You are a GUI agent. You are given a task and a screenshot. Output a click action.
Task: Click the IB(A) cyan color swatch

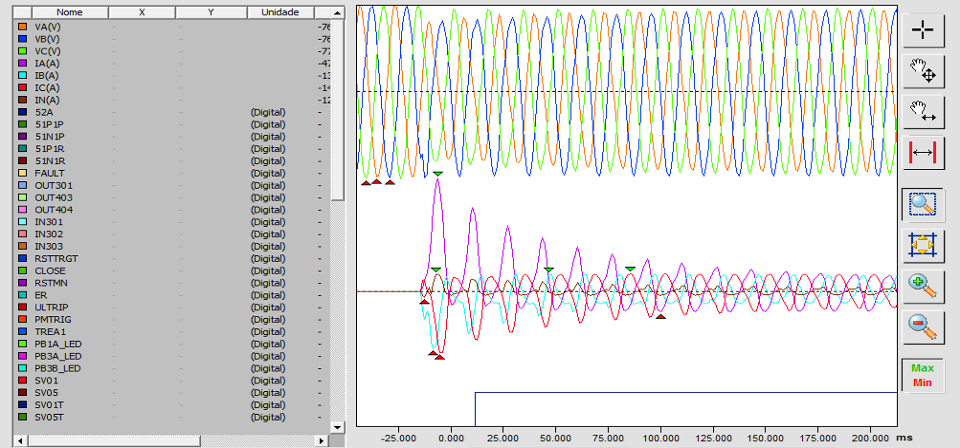tap(23, 75)
